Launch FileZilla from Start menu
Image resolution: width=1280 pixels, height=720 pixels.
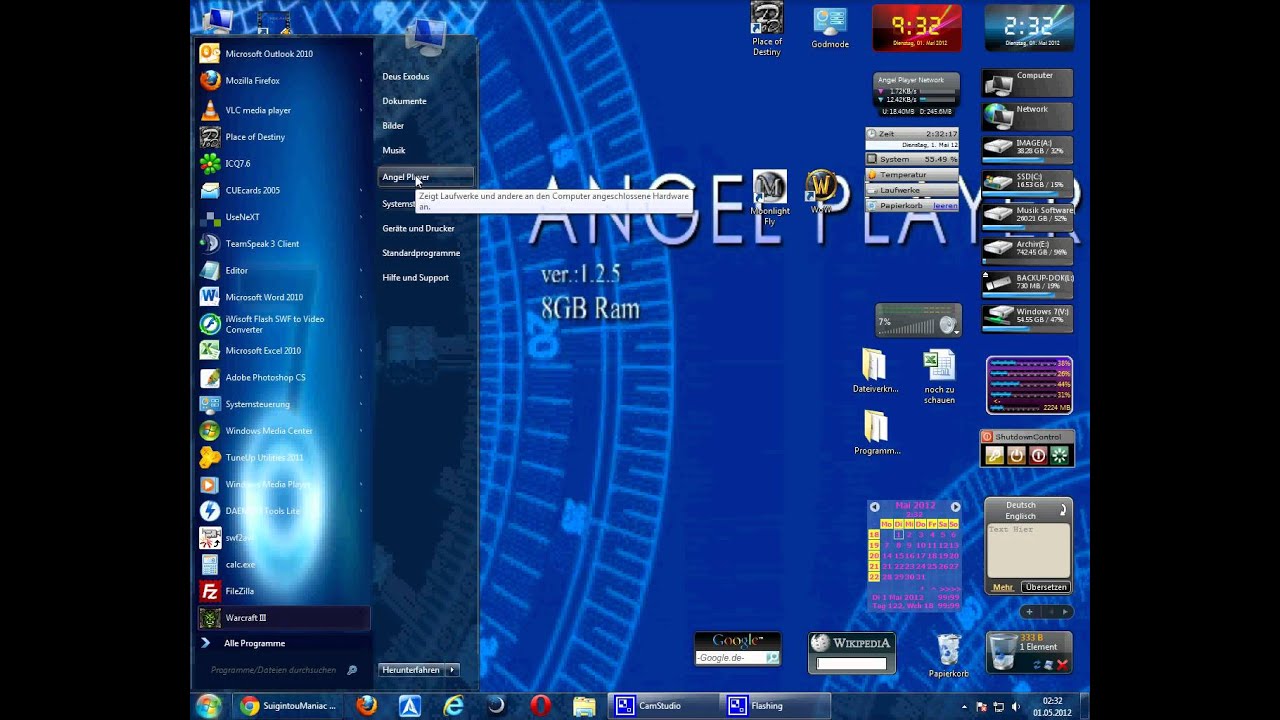tap(284, 591)
